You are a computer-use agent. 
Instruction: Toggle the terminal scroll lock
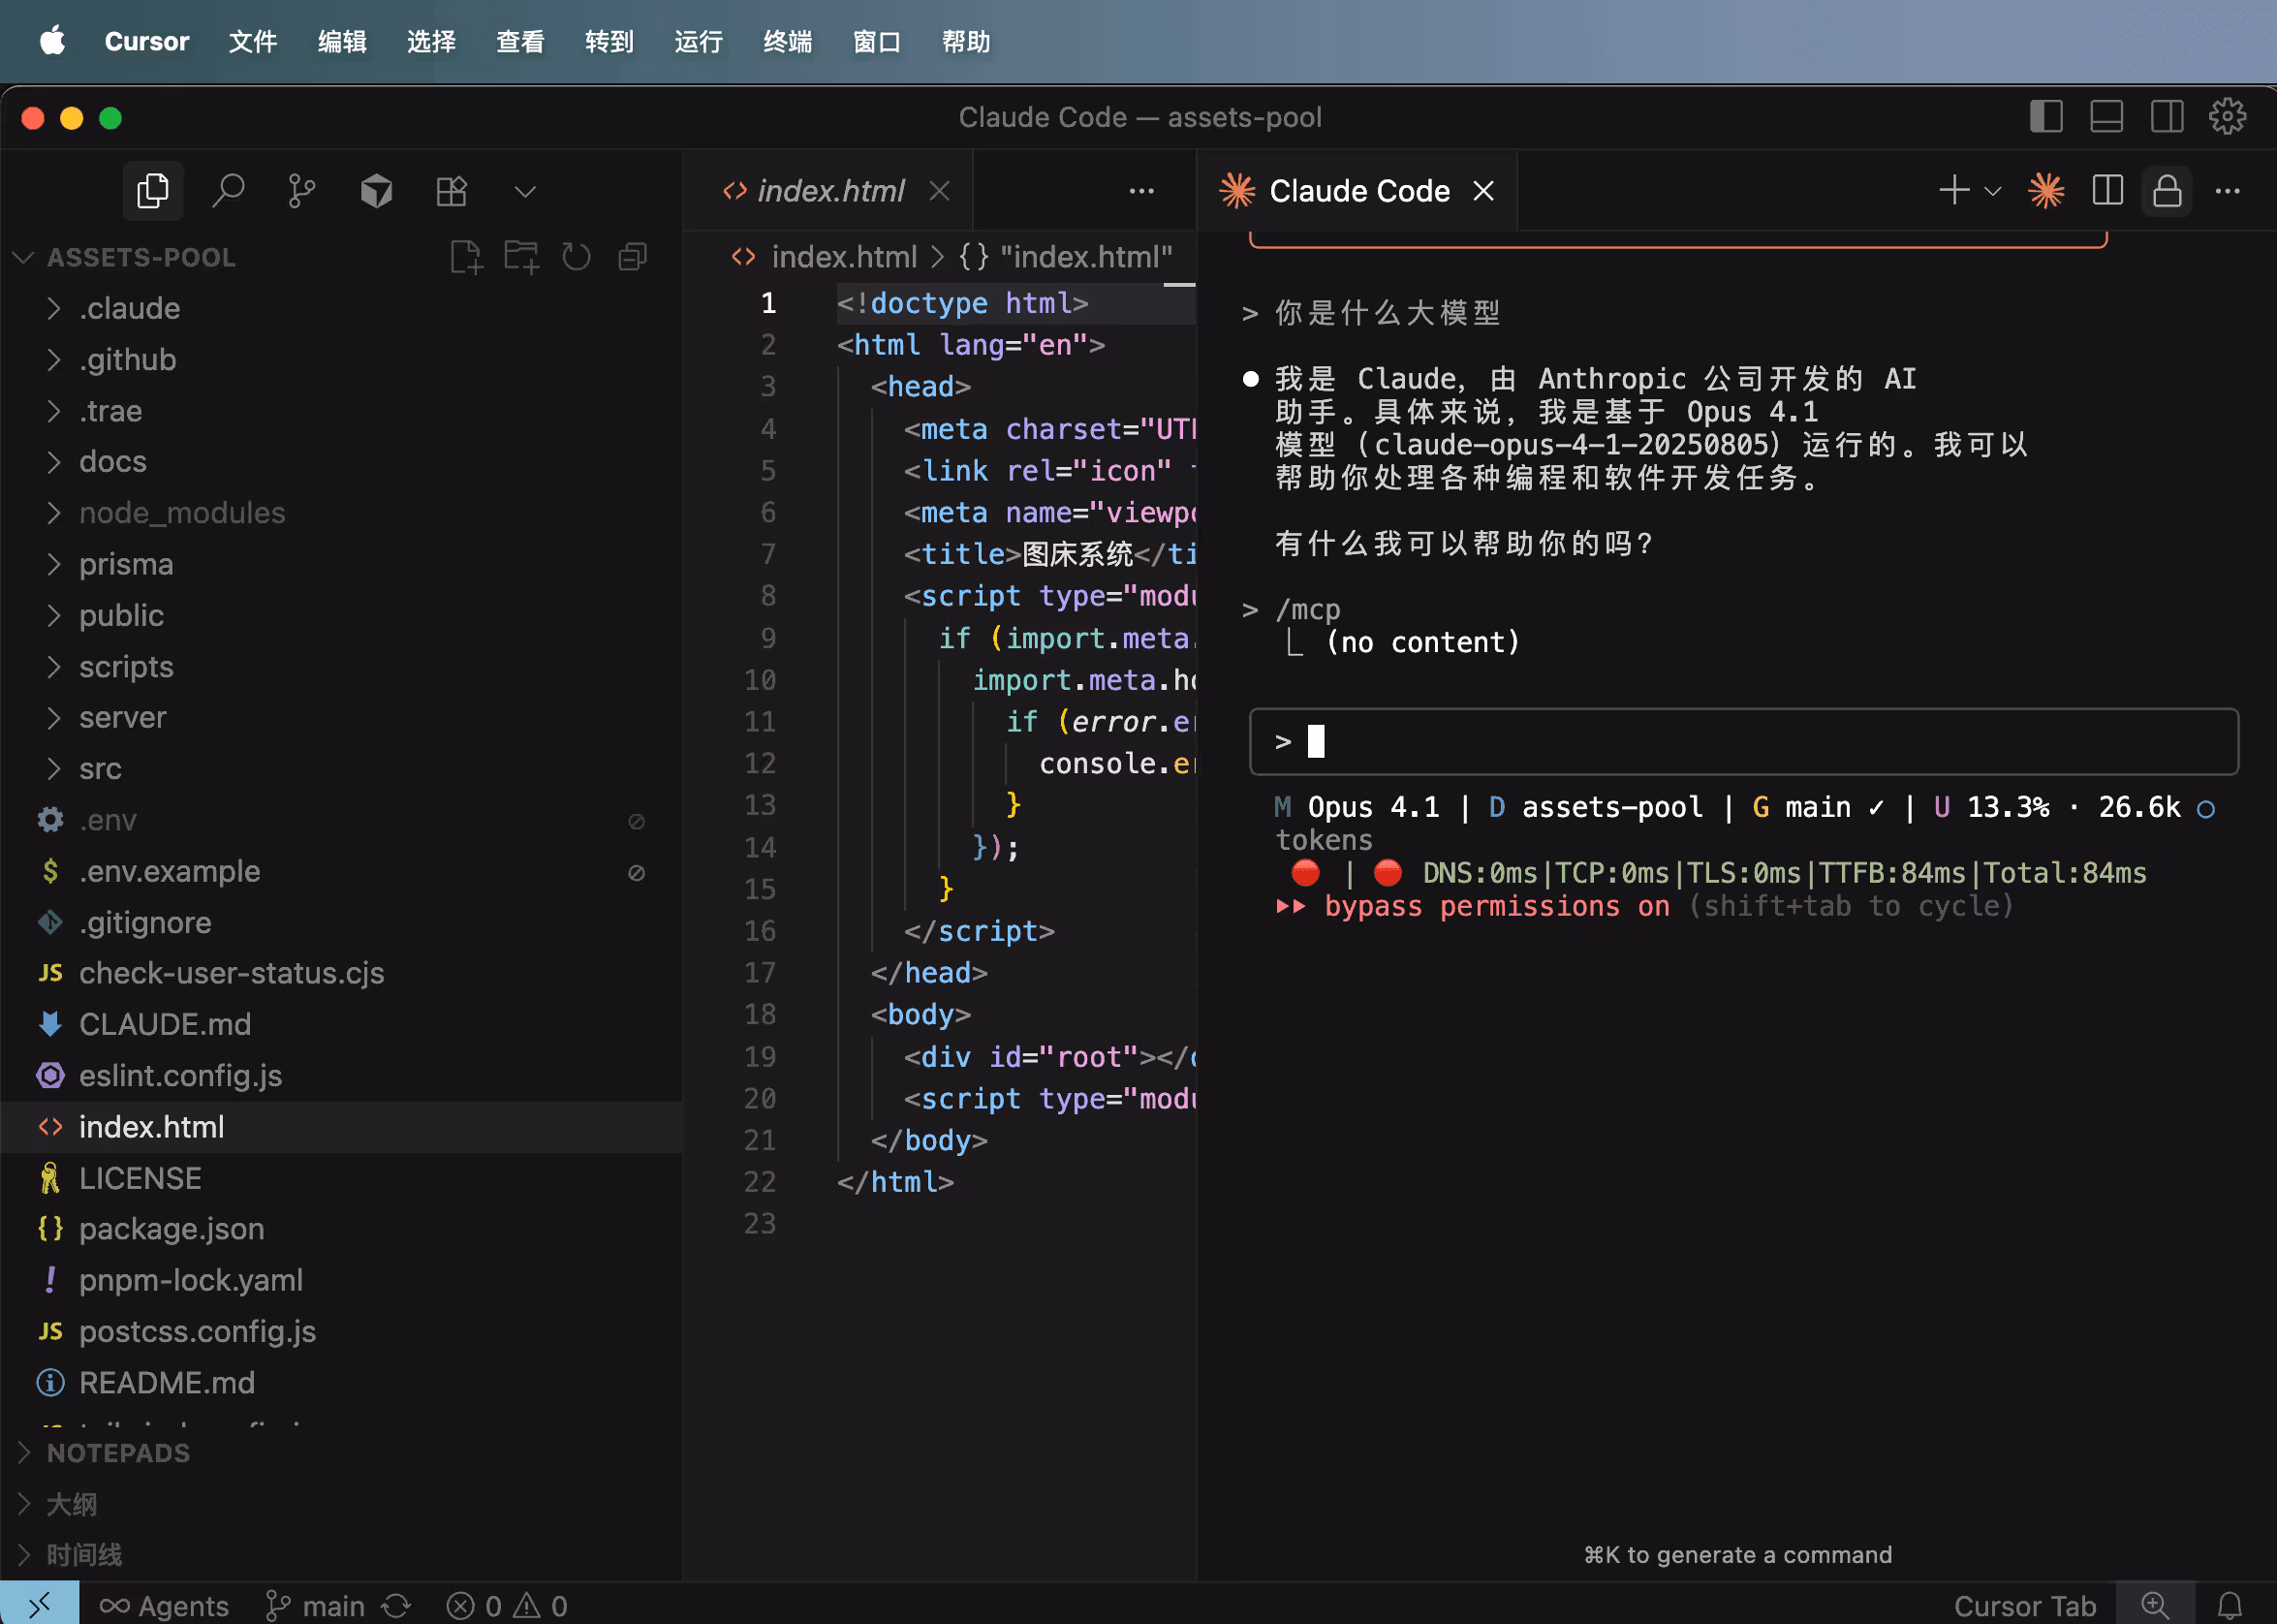click(2165, 190)
